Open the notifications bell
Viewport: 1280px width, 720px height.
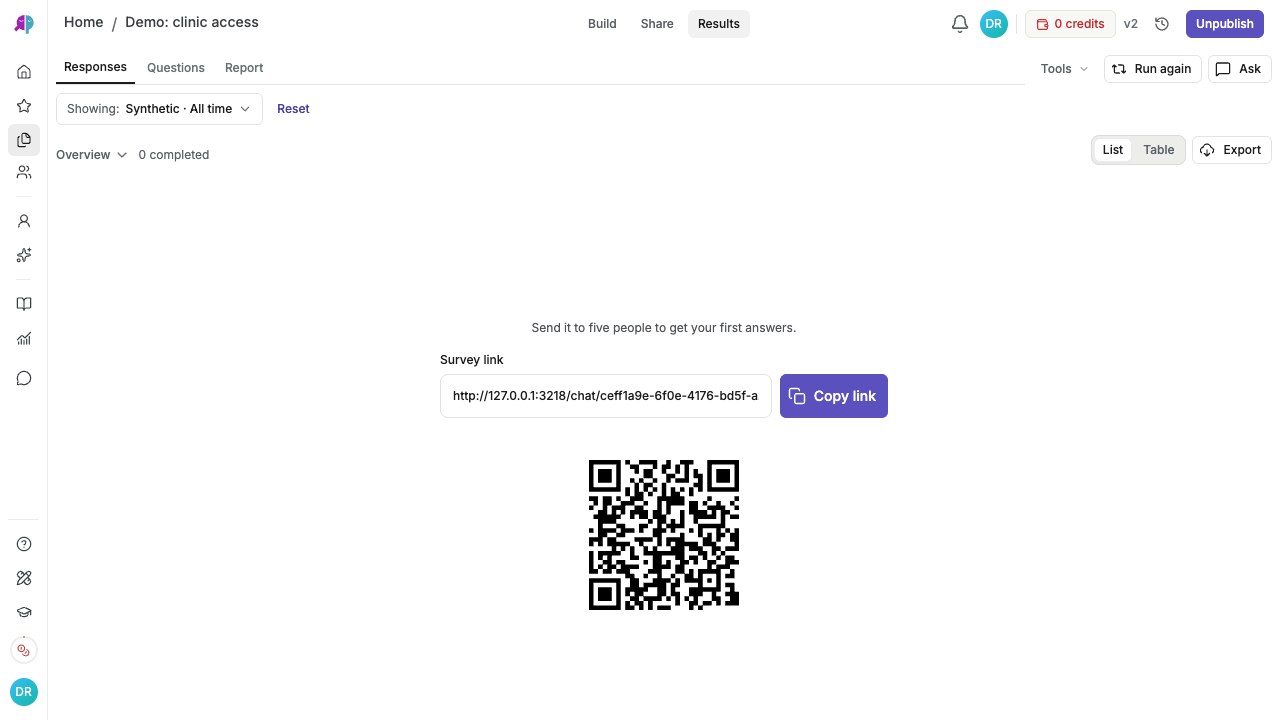(960, 24)
